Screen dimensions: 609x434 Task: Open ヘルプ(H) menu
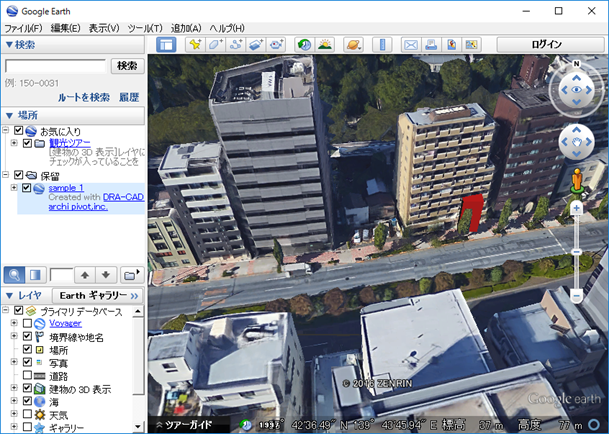[x=227, y=28]
